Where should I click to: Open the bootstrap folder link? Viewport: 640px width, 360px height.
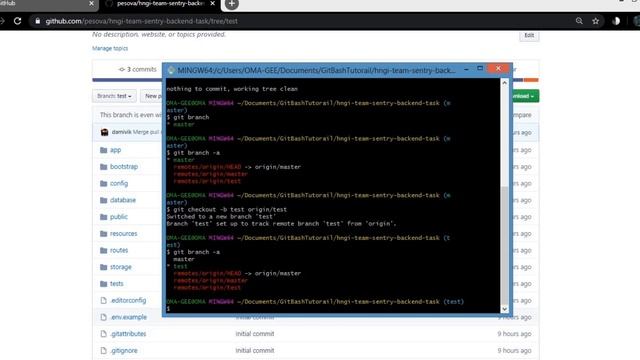click(x=124, y=167)
